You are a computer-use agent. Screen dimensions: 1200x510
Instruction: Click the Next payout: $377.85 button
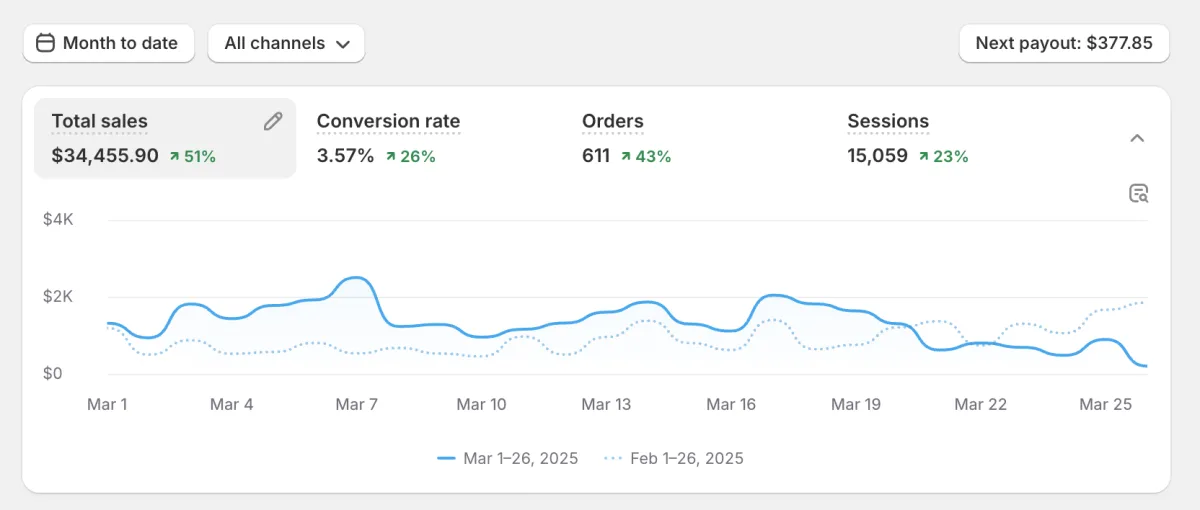[1064, 43]
